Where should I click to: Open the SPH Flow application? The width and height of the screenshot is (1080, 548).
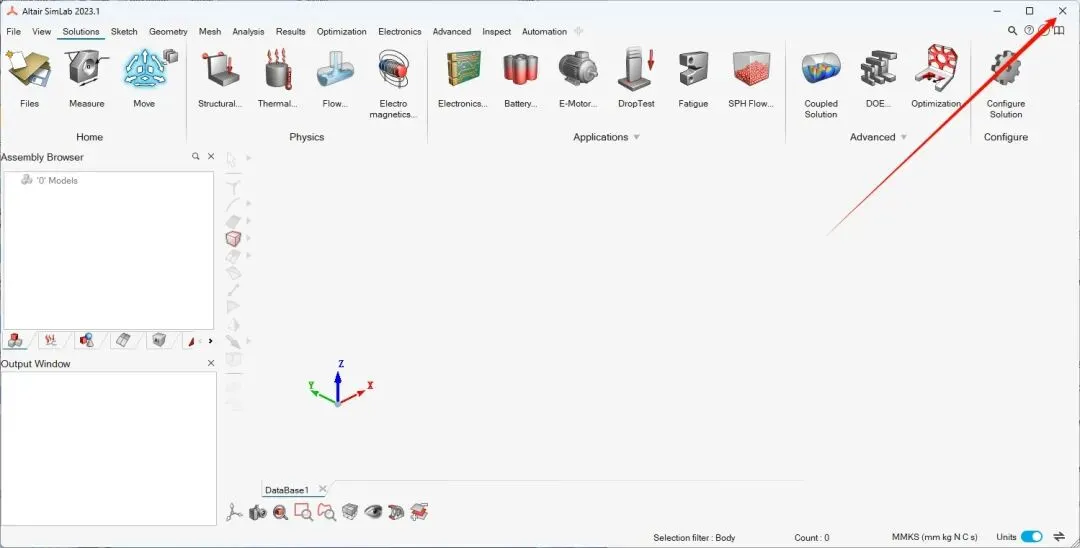point(751,78)
